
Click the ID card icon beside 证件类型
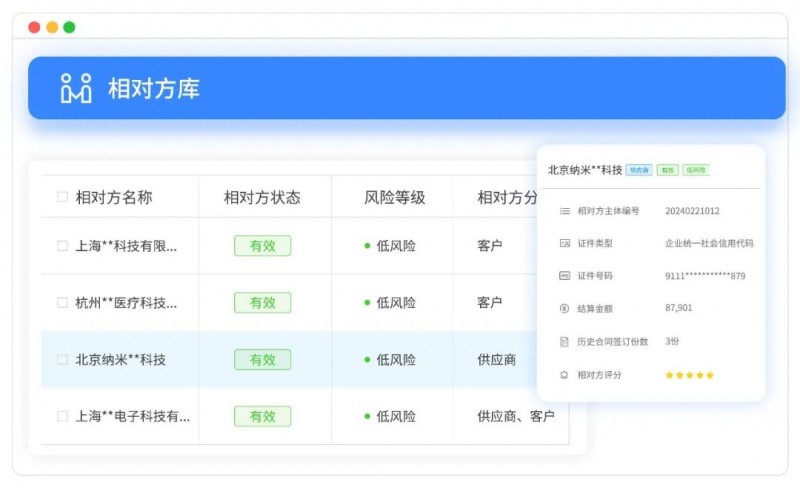tap(565, 243)
